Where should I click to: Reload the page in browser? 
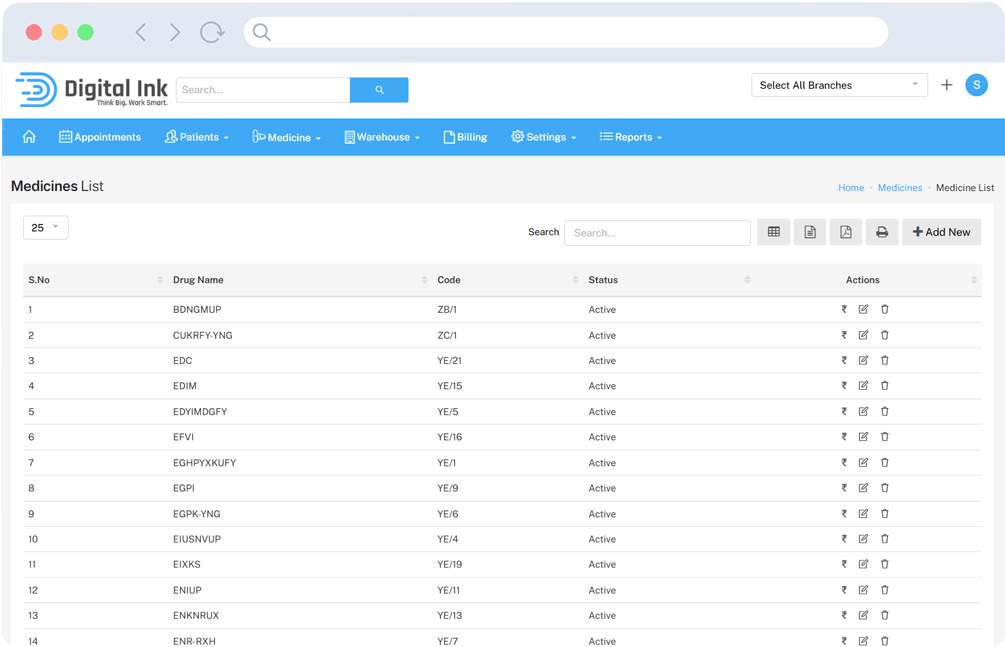(212, 33)
